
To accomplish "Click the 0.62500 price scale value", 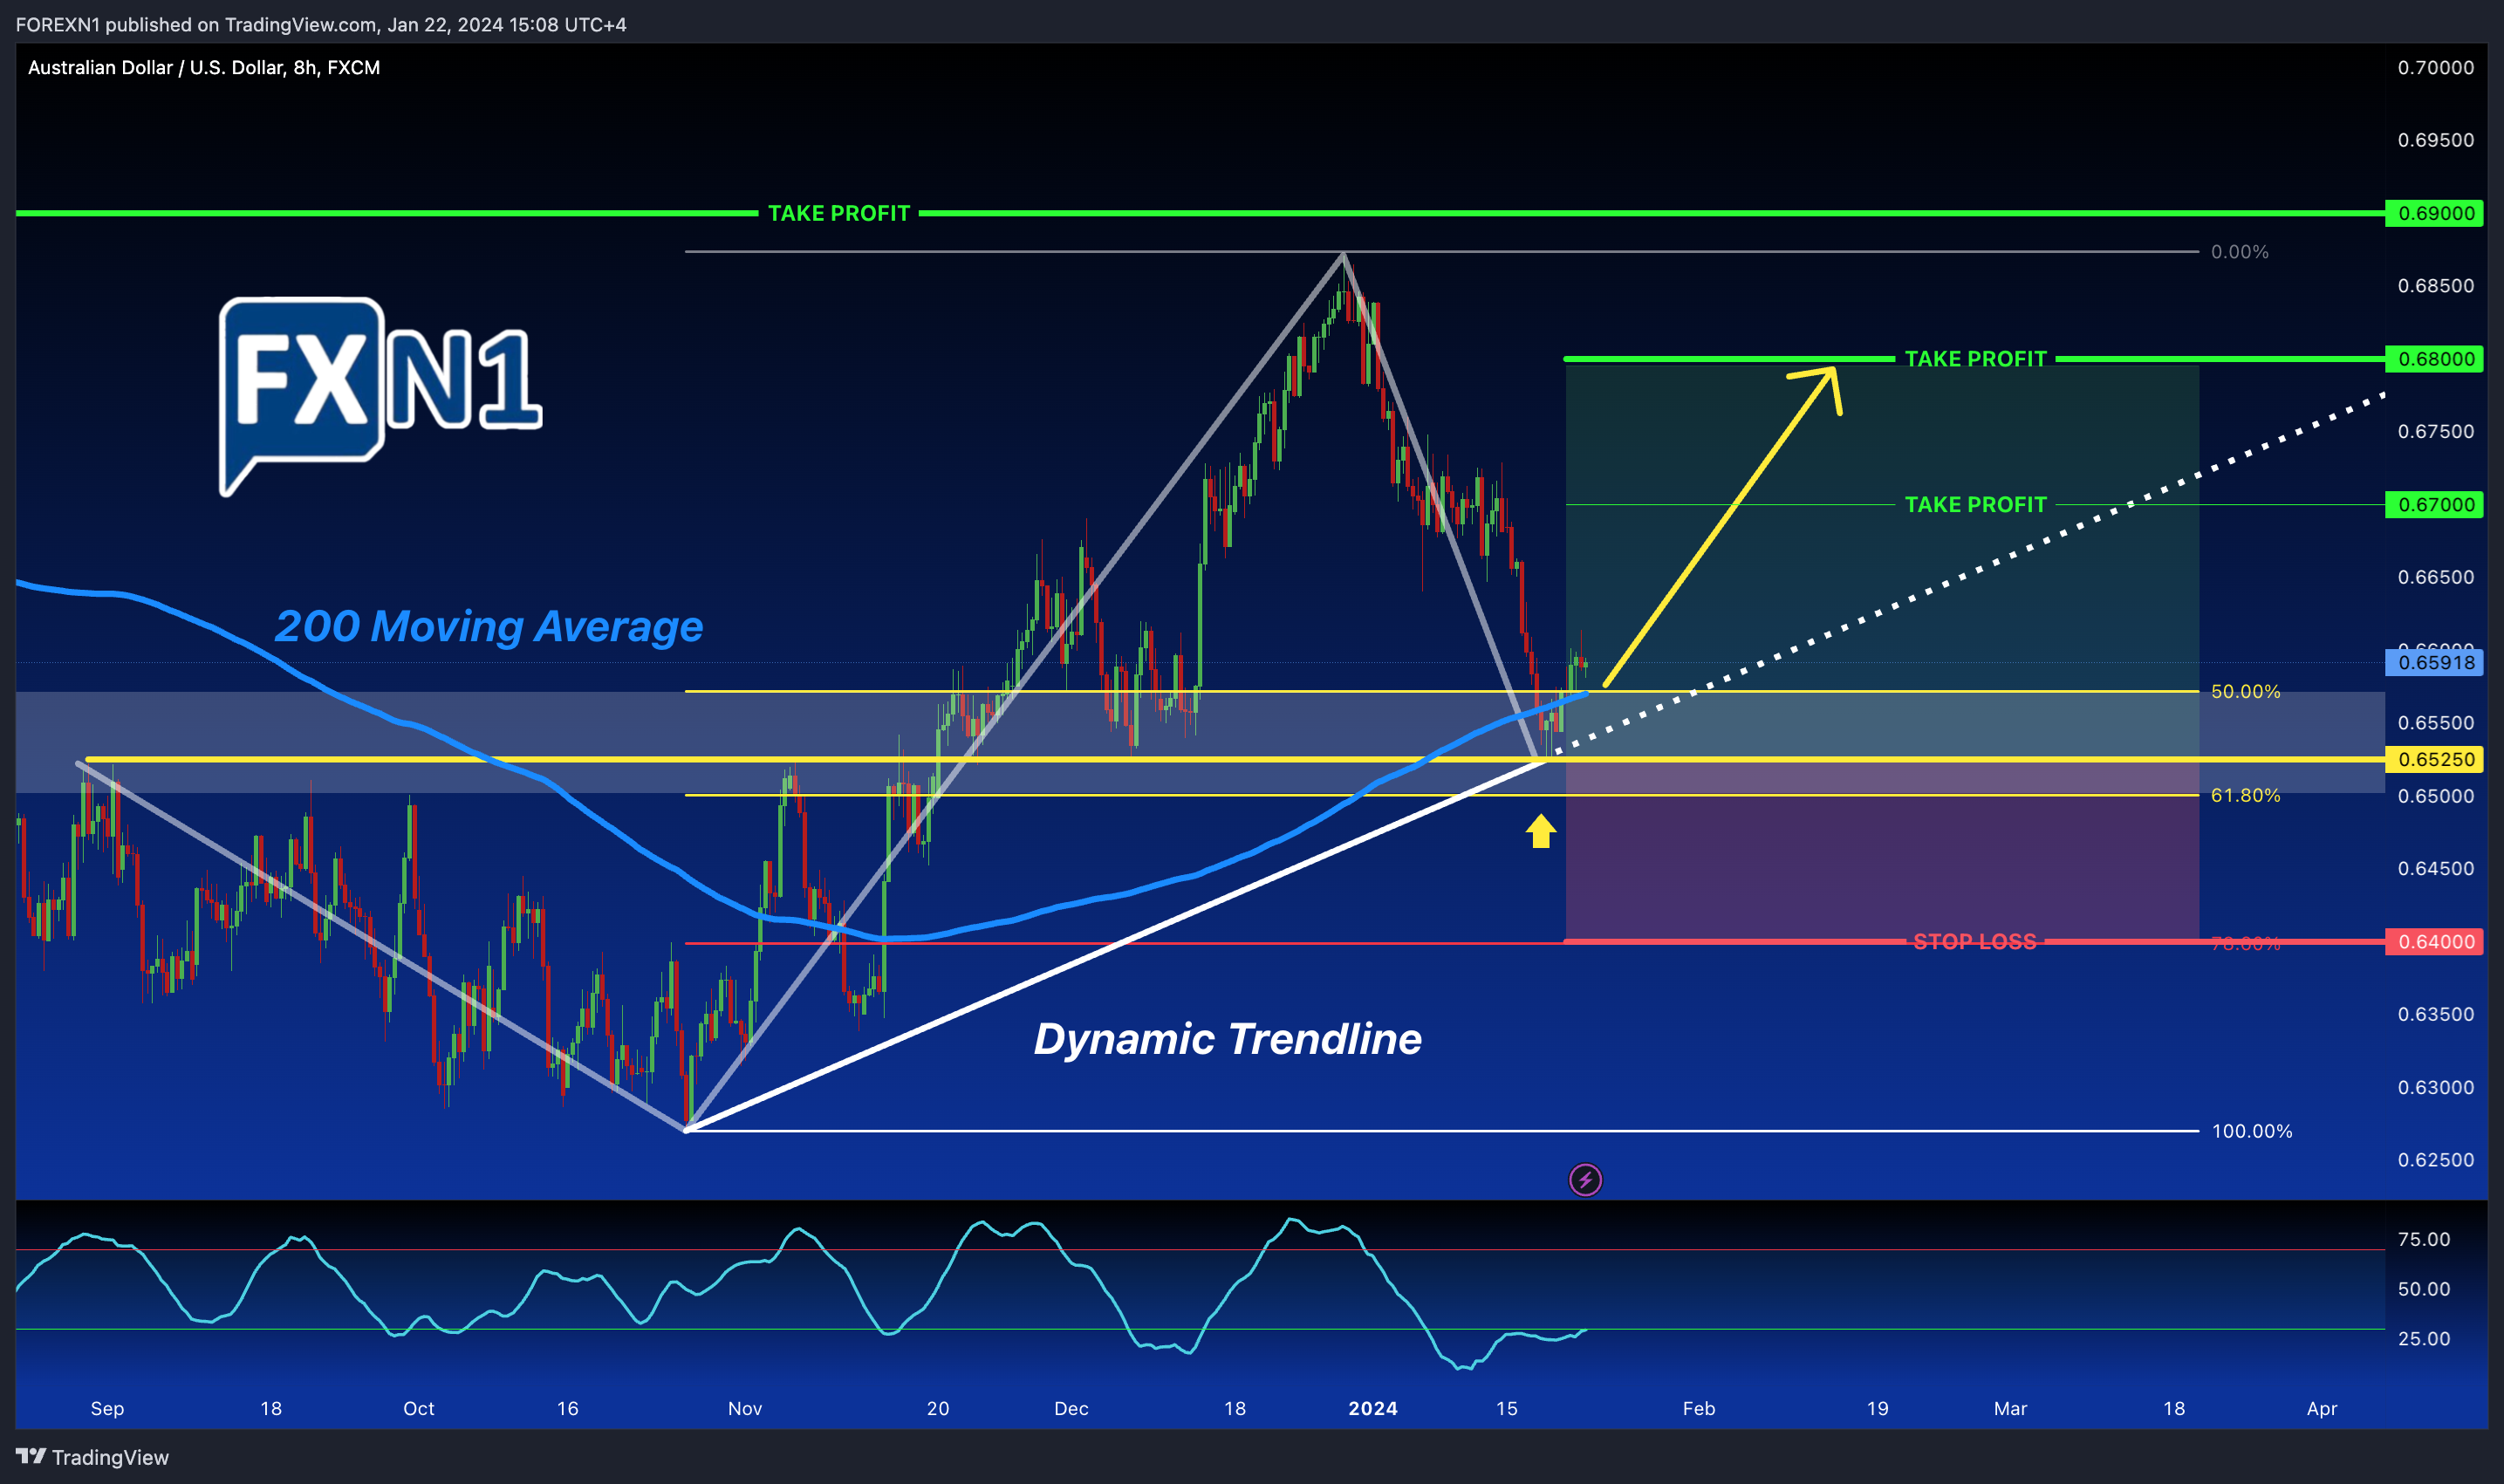I will click(2436, 1160).
